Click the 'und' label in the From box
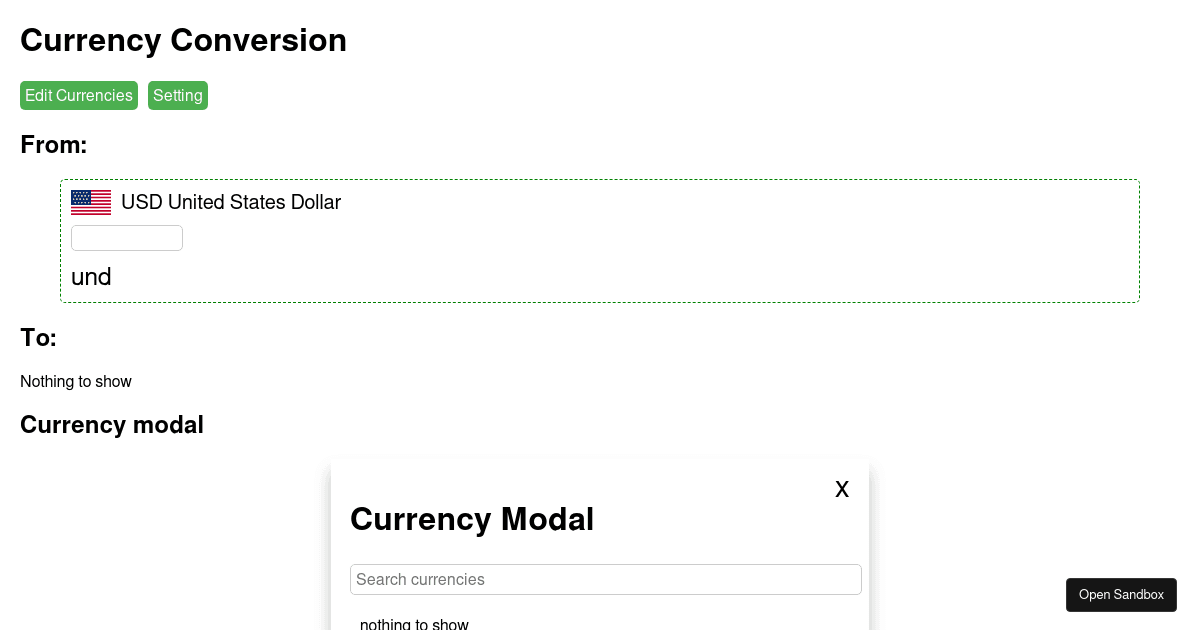 pos(91,277)
